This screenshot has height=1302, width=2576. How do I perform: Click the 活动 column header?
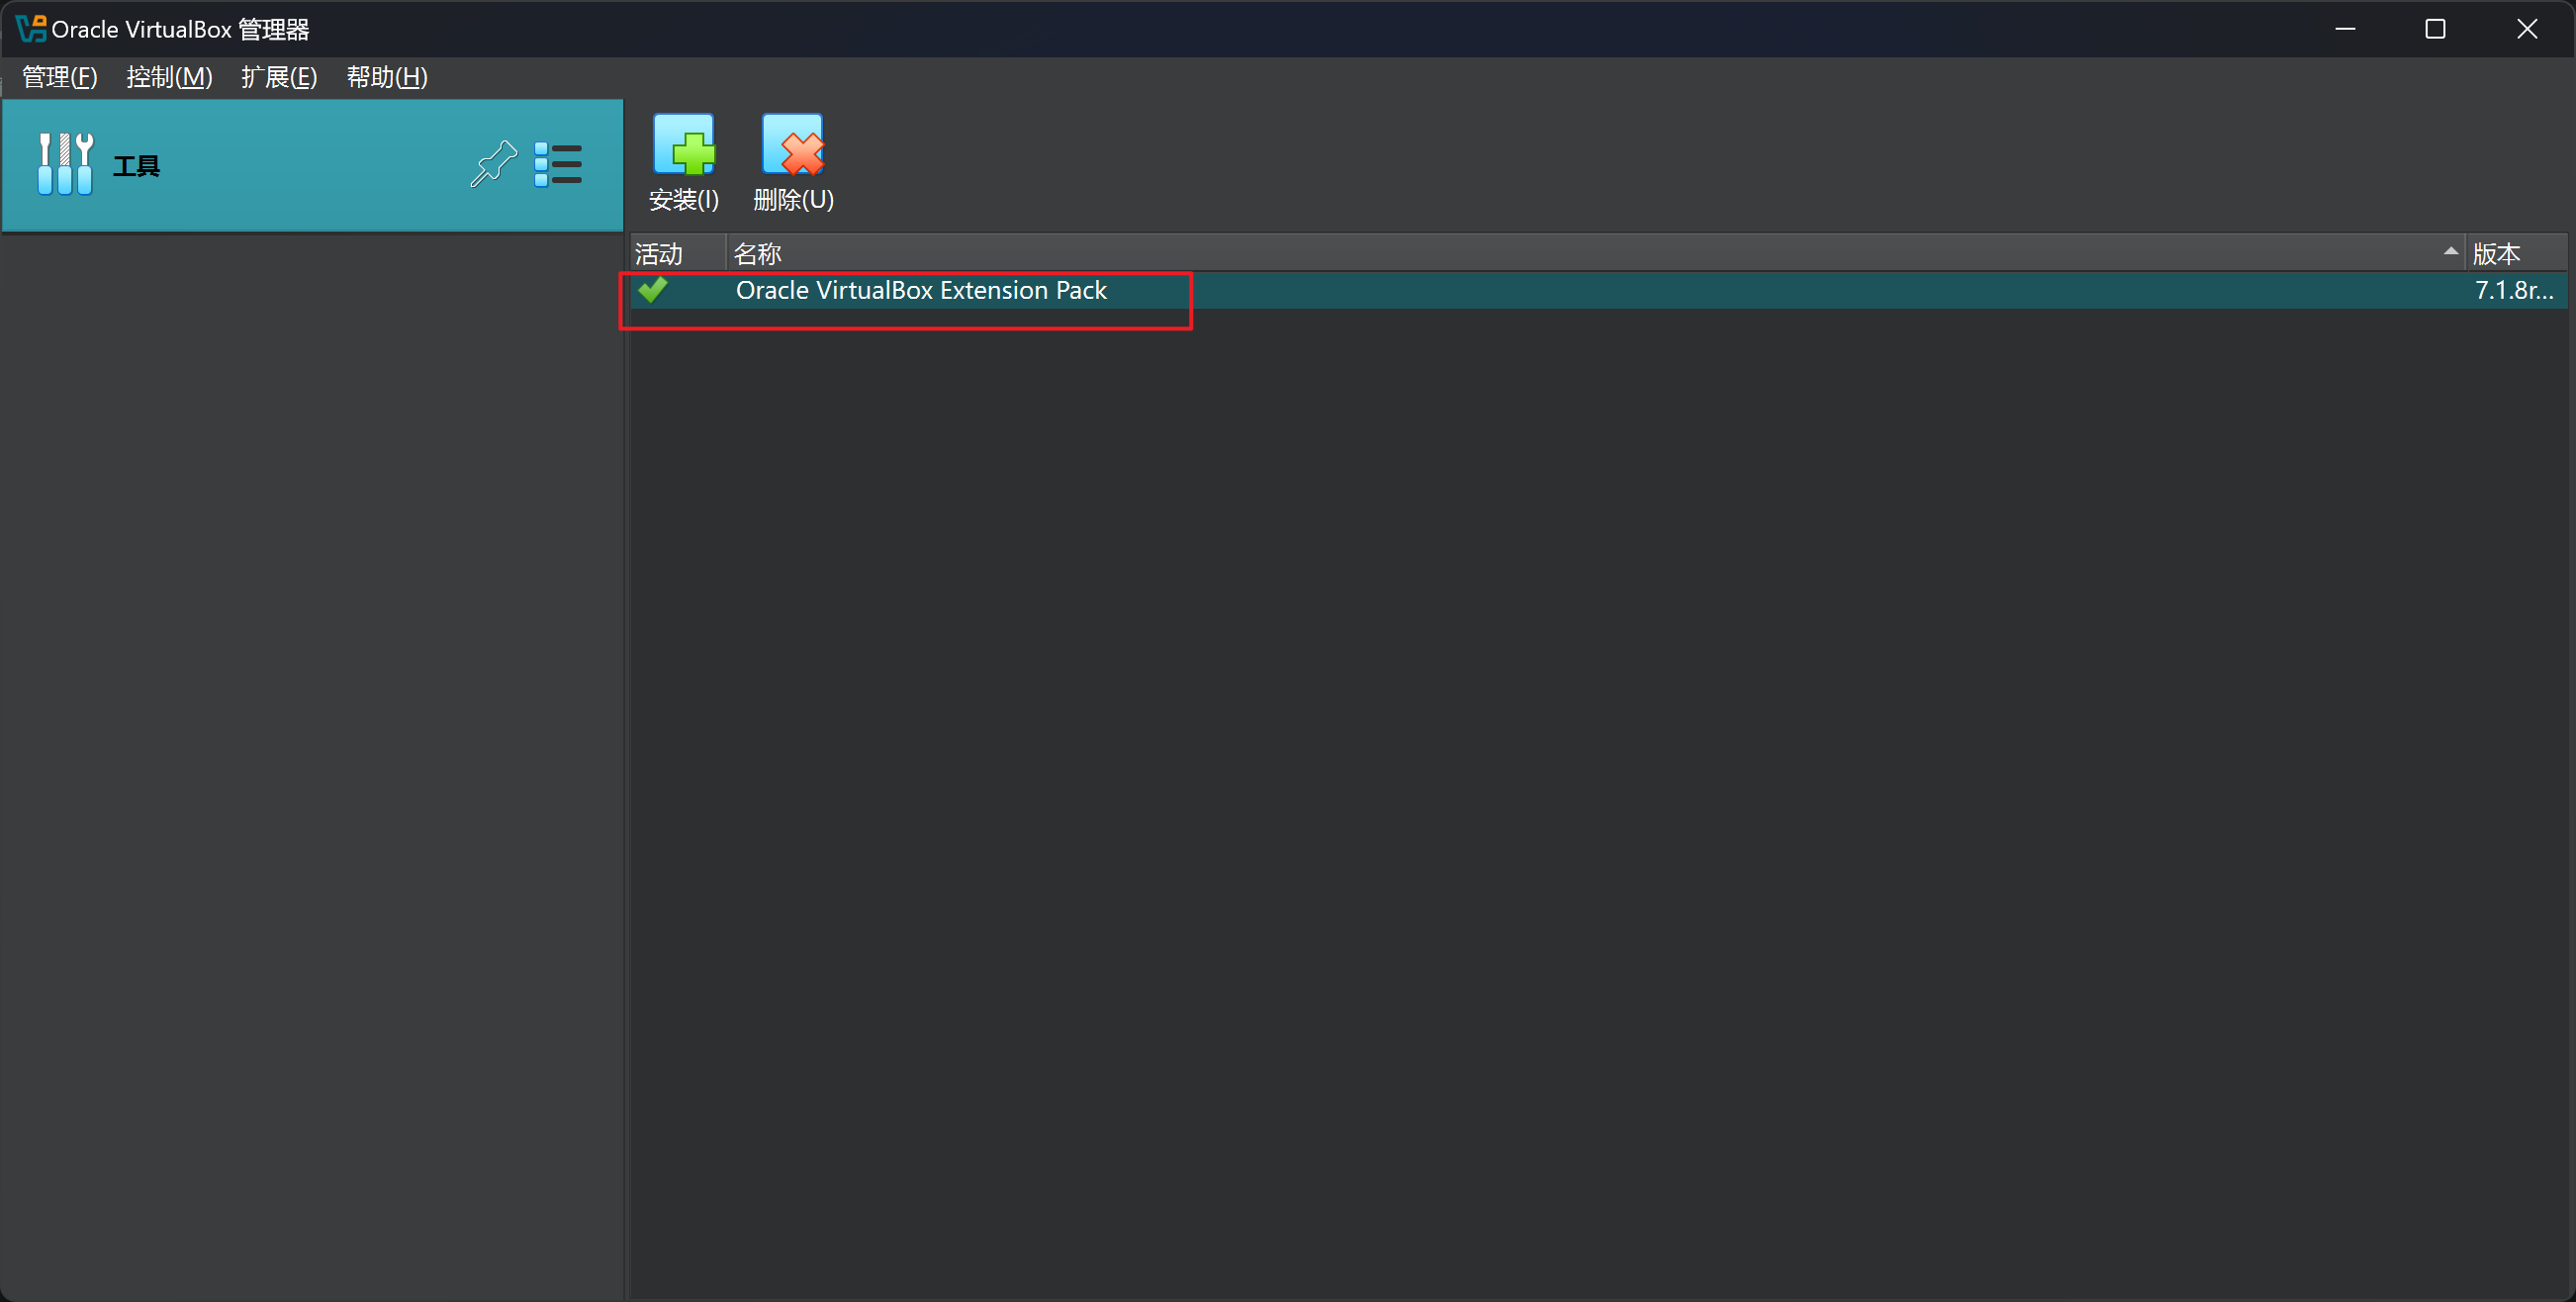(659, 254)
